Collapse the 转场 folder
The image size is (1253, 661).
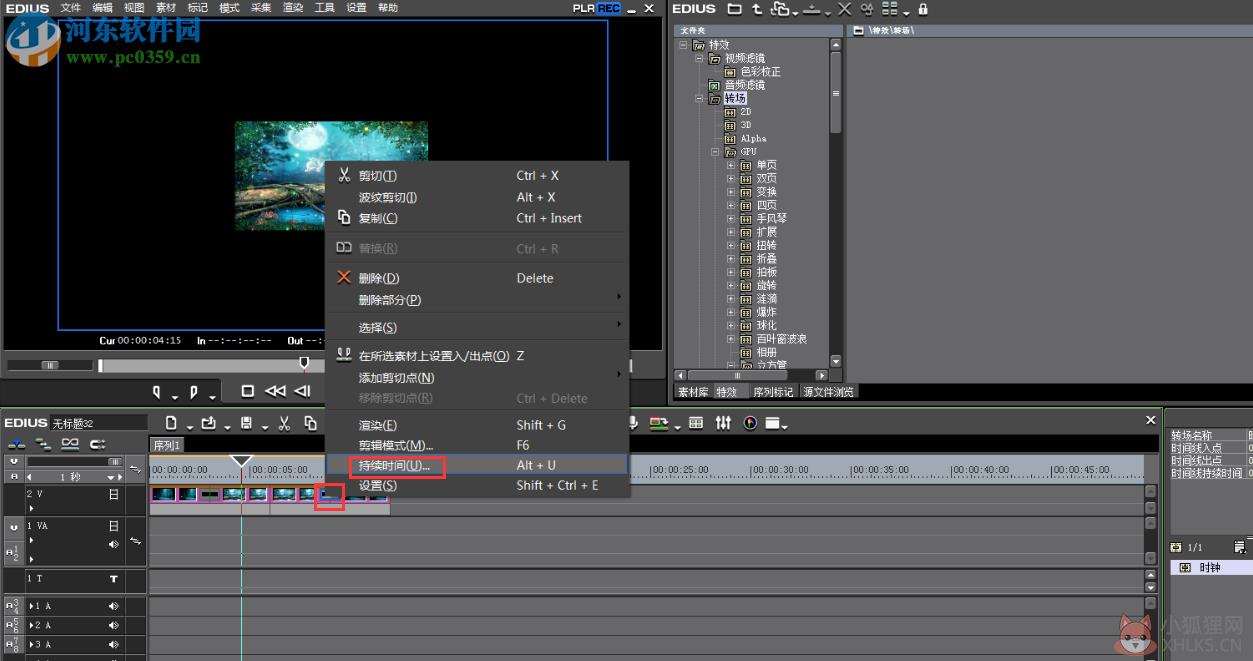coord(699,98)
